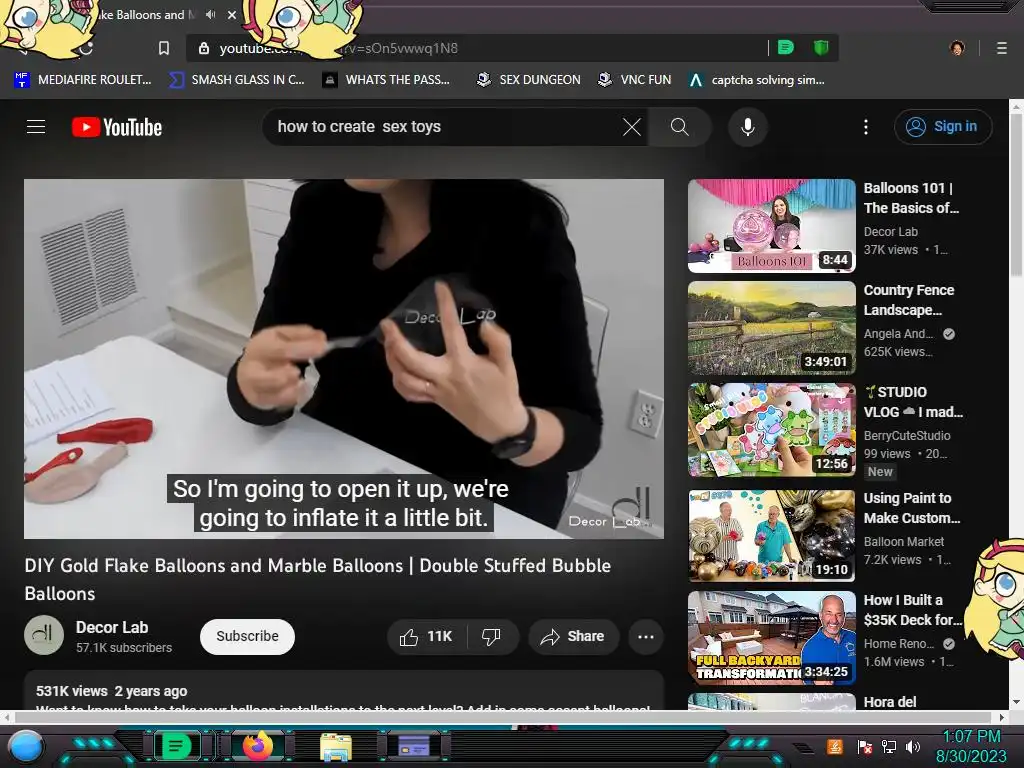Open Country Fence Landscape video thumbnail
Viewport: 1024px width, 768px height.
tap(771, 328)
